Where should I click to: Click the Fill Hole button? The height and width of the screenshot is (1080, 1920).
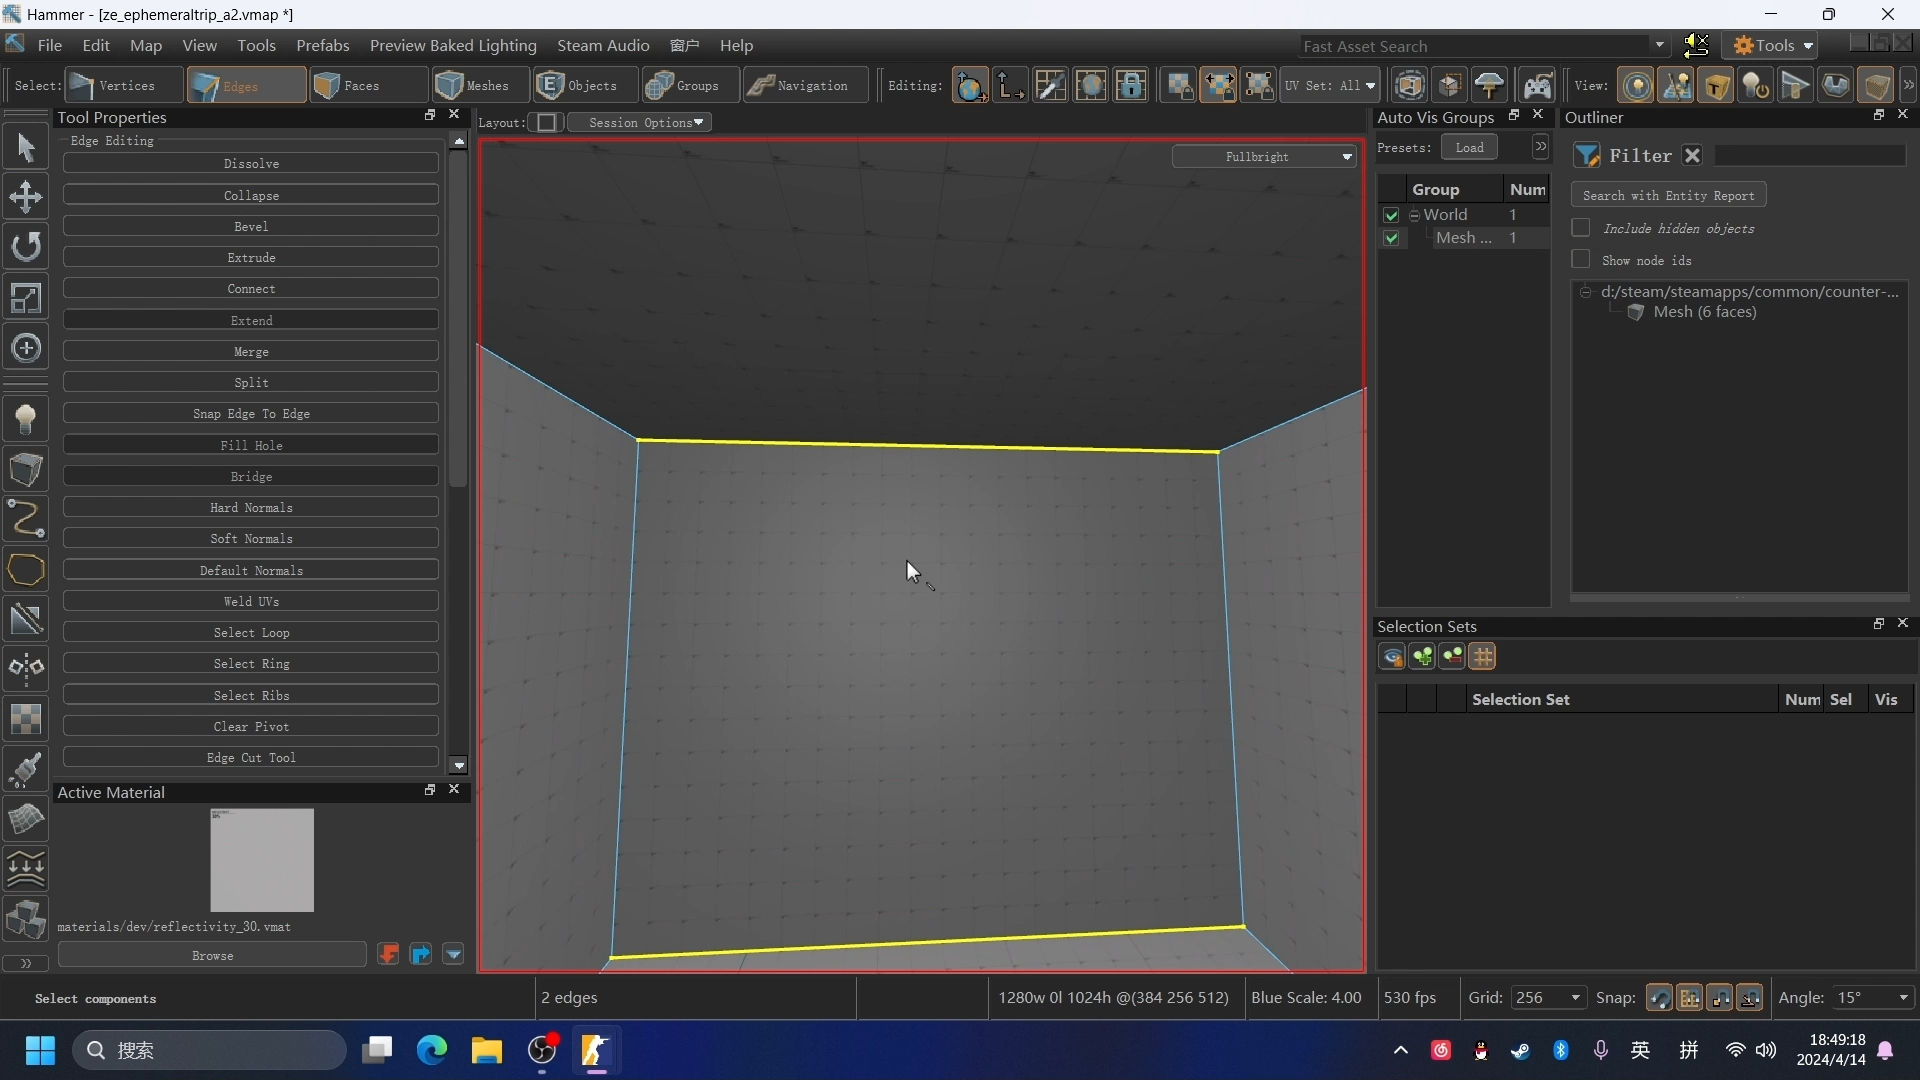tap(251, 444)
